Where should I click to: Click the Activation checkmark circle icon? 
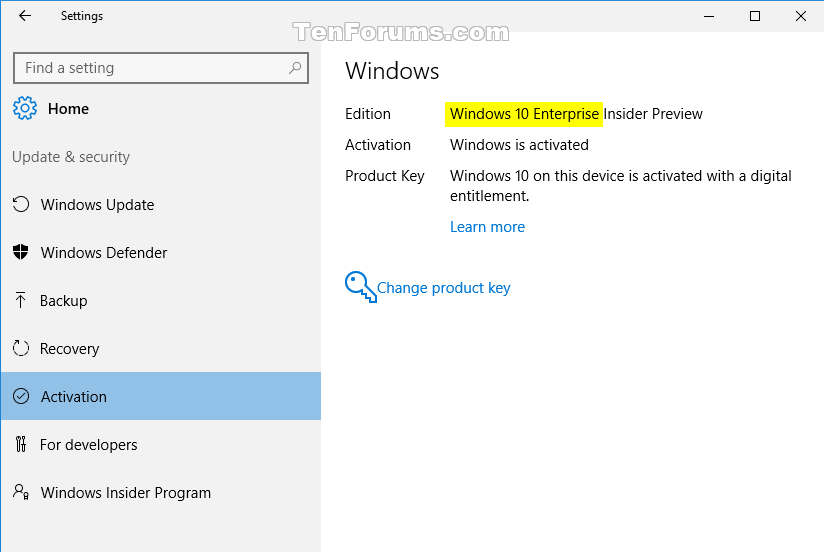coord(21,396)
